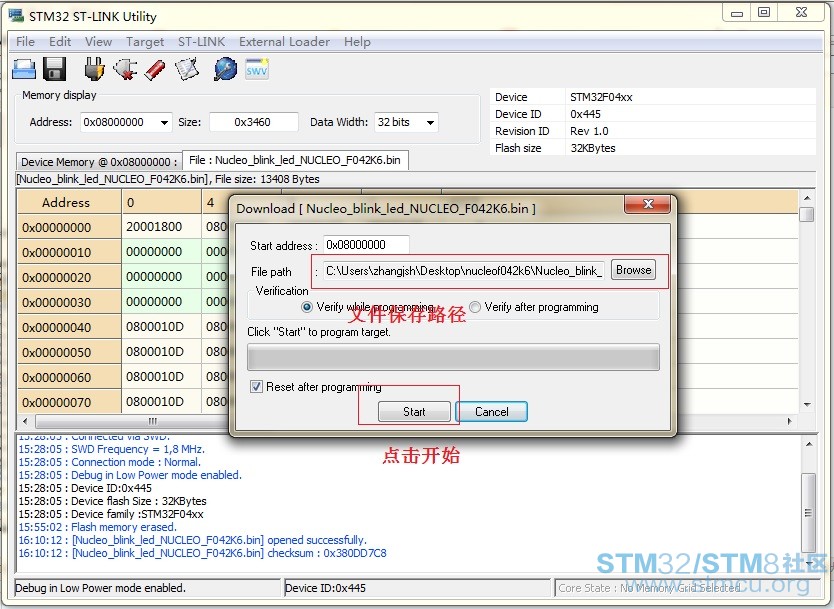The image size is (834, 609).
Task: Open the Edit menu
Action: pyautogui.click(x=60, y=41)
